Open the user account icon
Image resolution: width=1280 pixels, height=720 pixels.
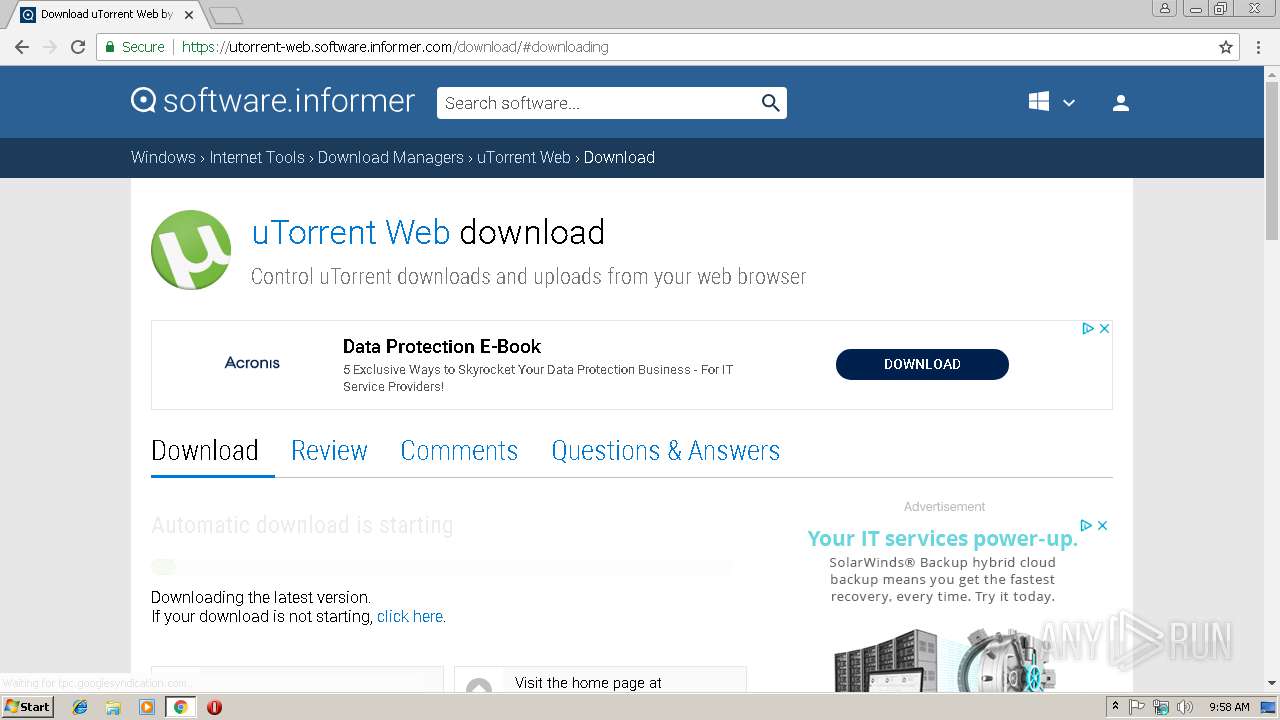1121,102
